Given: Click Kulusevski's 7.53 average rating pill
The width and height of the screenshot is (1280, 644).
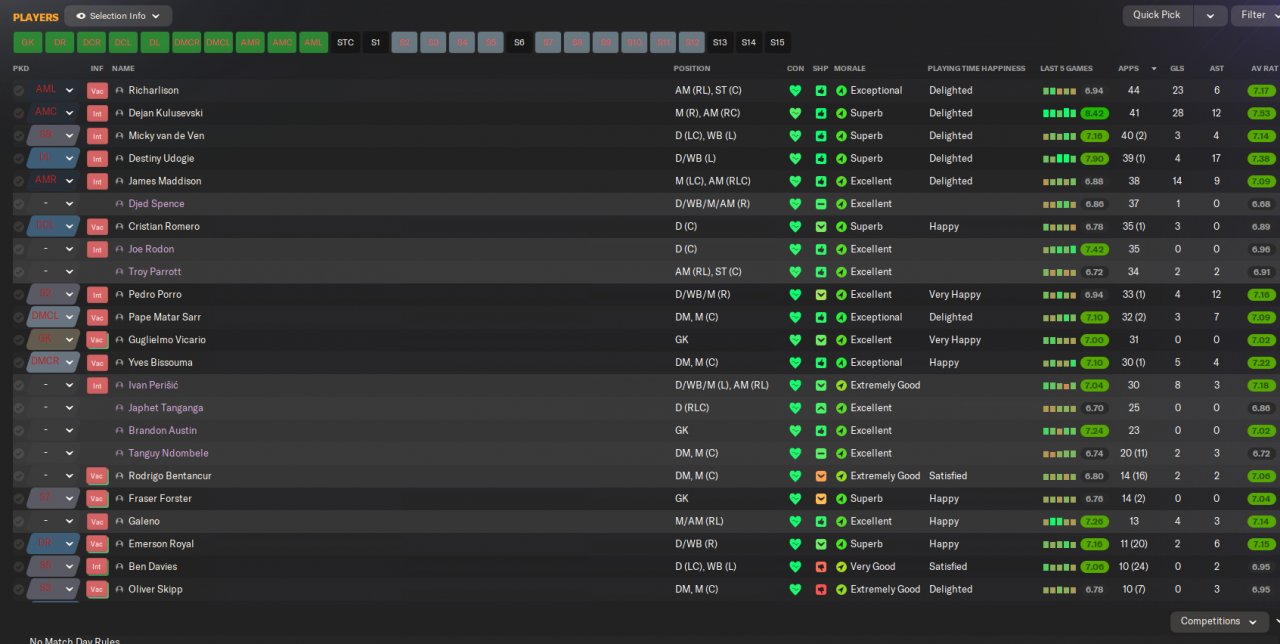Looking at the screenshot, I should (x=1262, y=113).
